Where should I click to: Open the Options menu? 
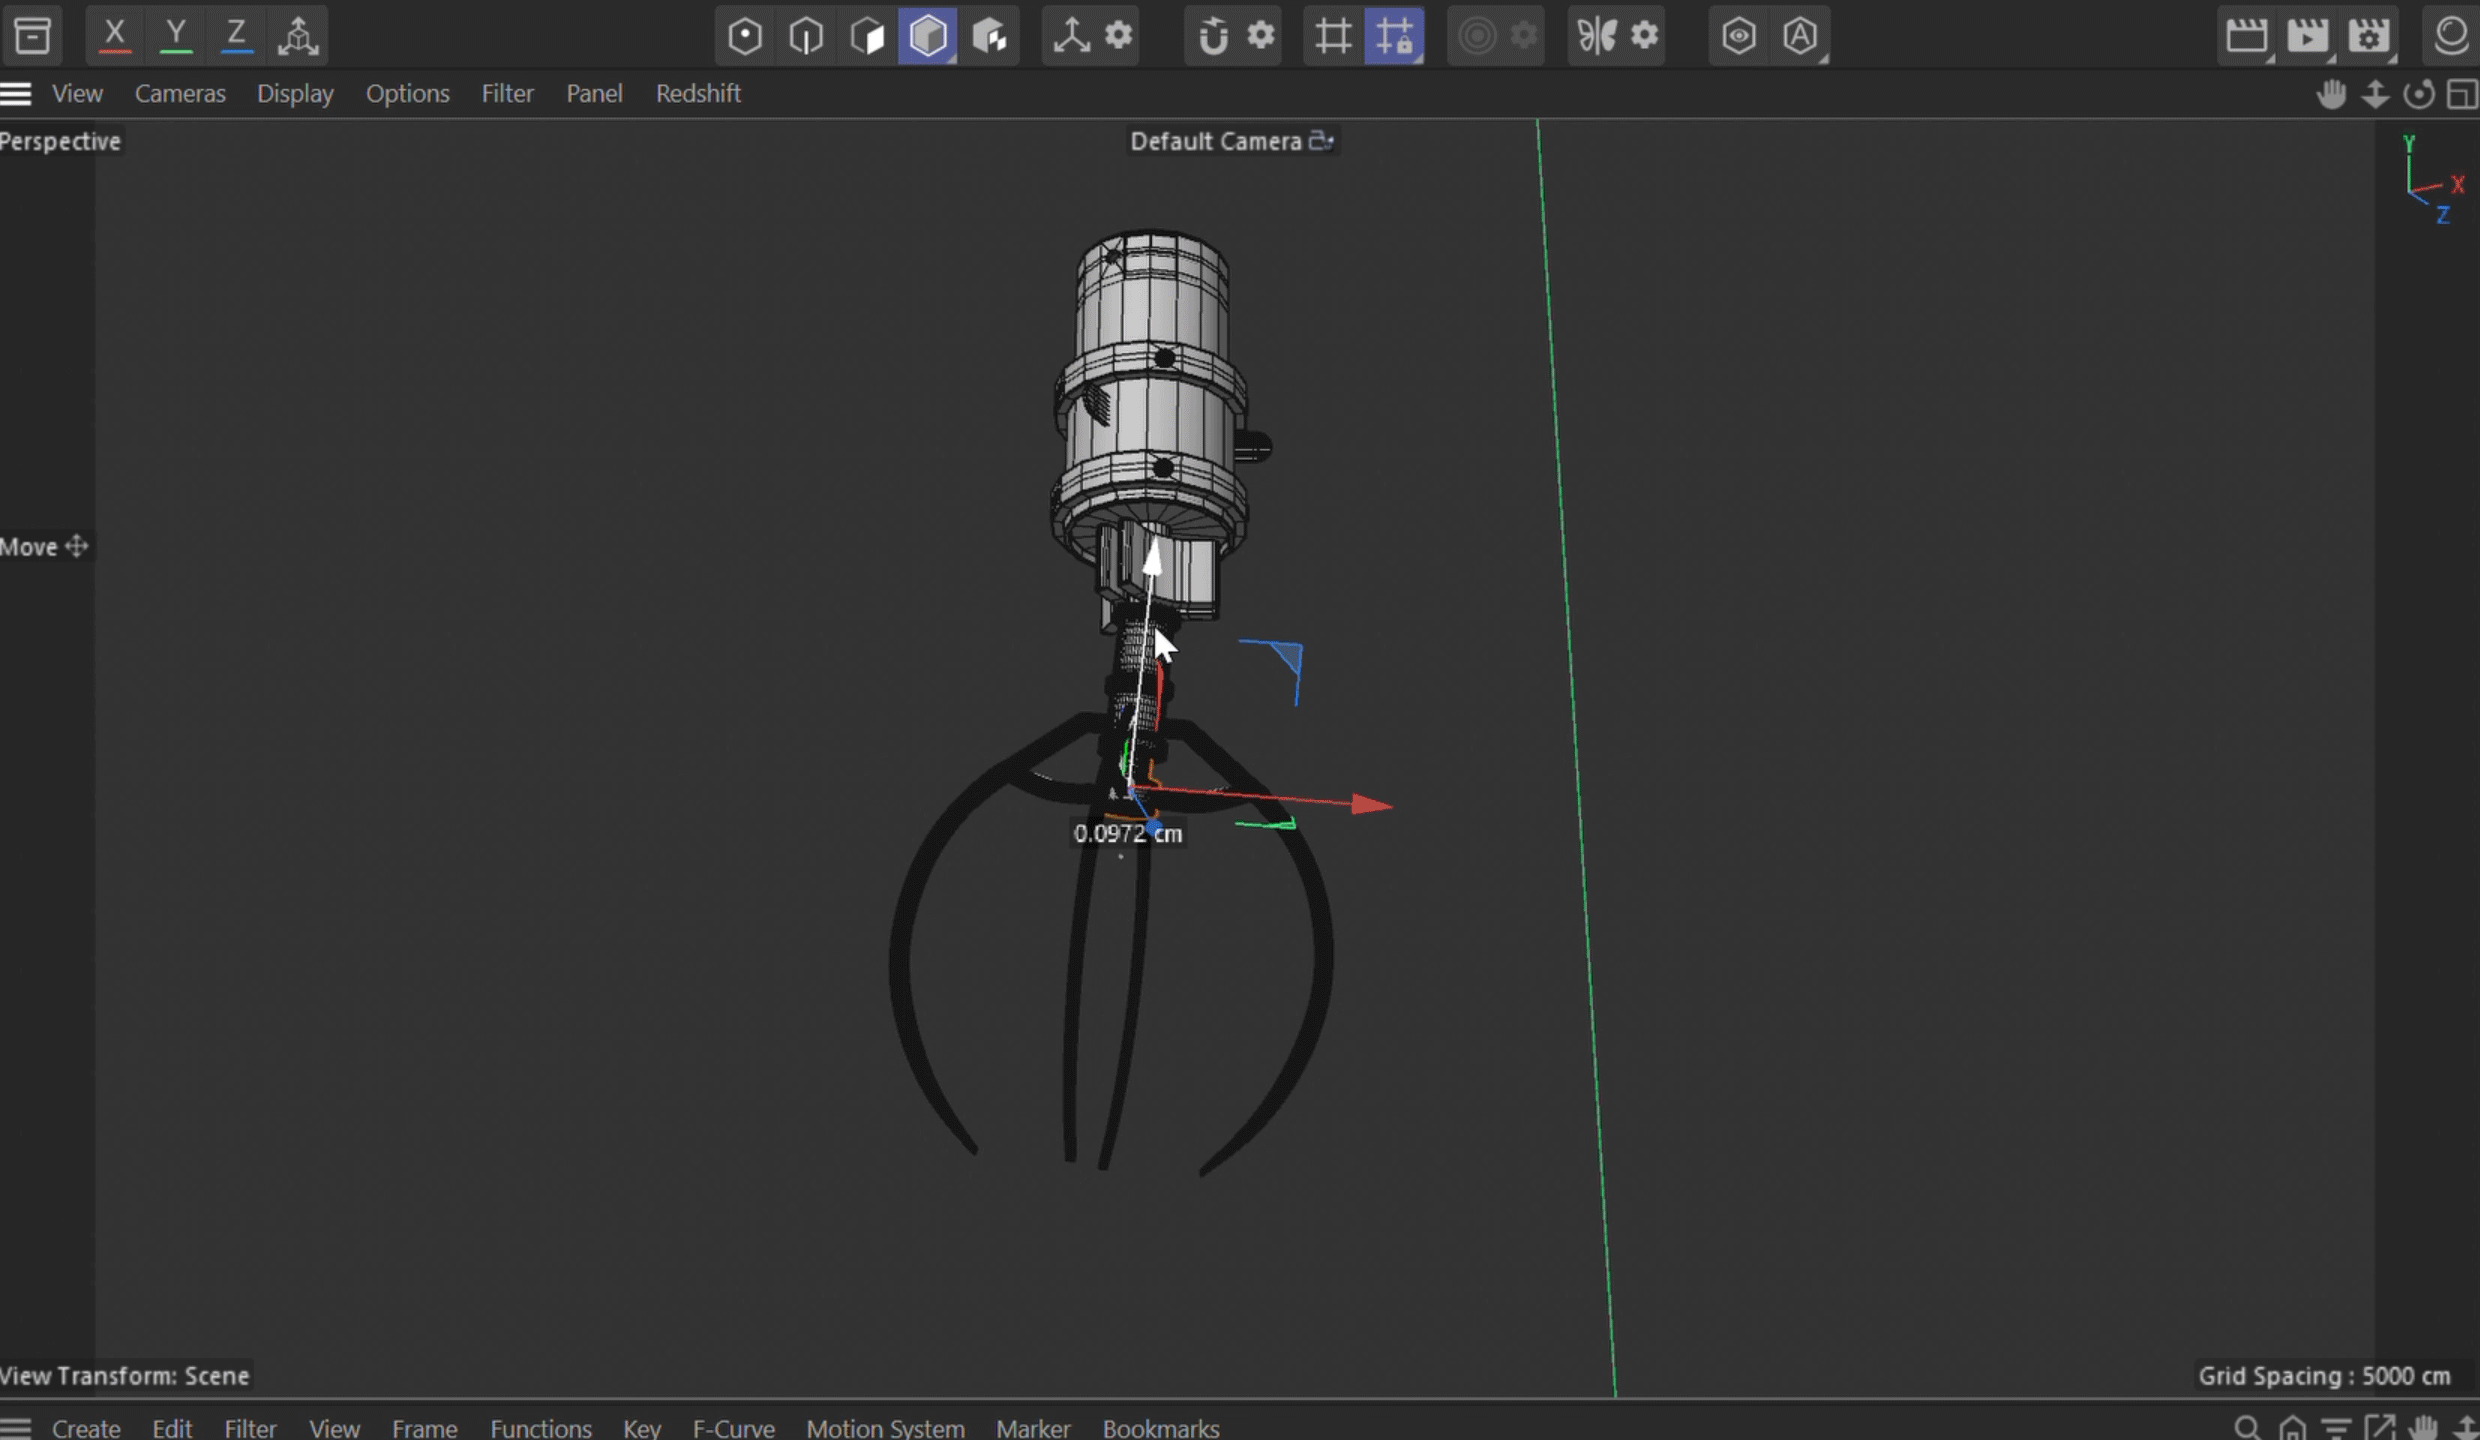[407, 93]
